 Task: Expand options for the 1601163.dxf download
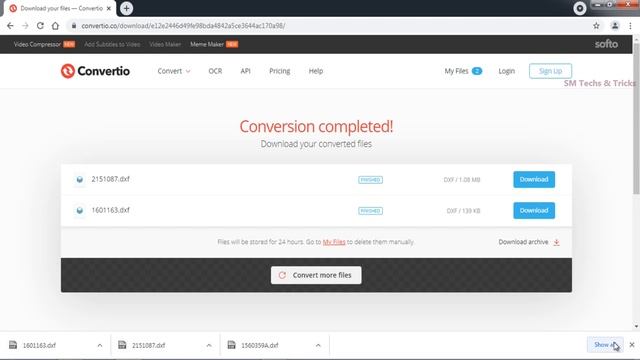point(100,345)
